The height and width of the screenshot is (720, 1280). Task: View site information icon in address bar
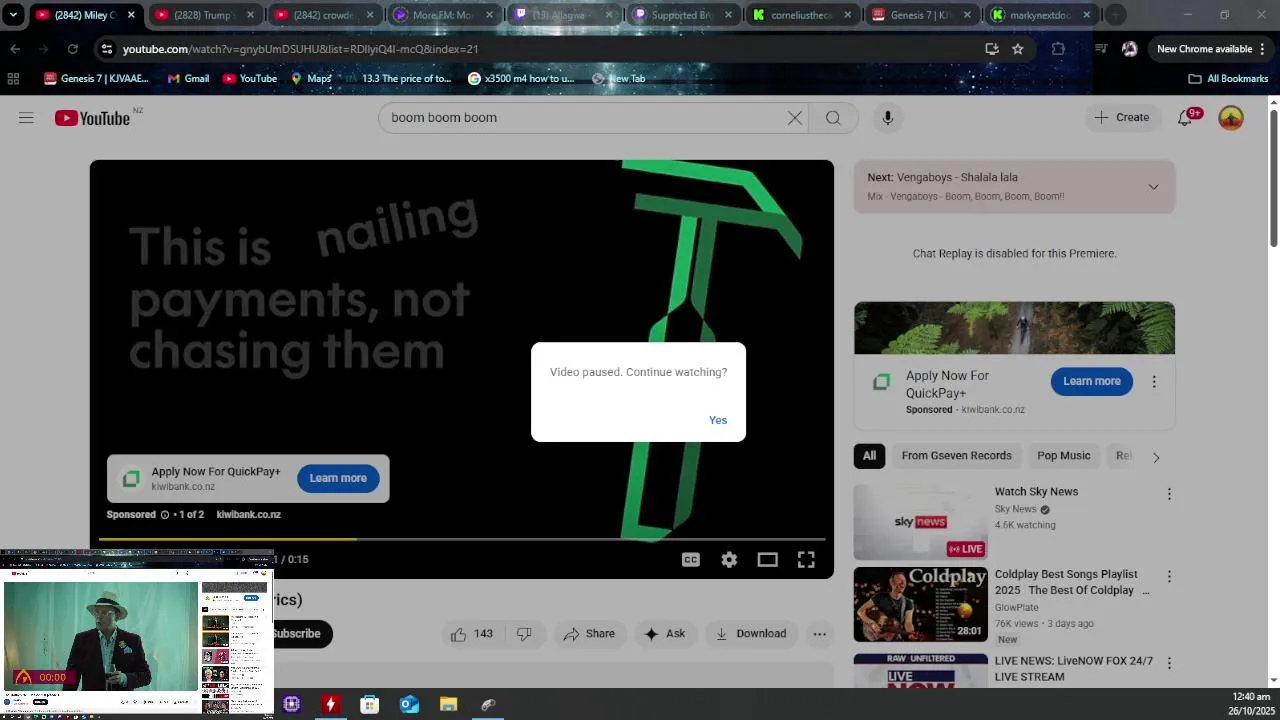pos(107,49)
